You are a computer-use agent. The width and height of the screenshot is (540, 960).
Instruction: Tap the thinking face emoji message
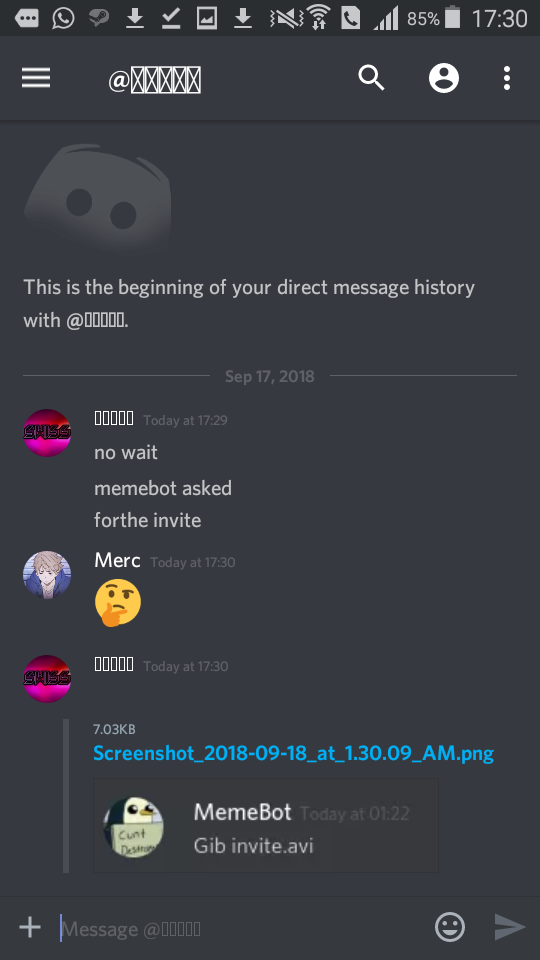point(118,603)
